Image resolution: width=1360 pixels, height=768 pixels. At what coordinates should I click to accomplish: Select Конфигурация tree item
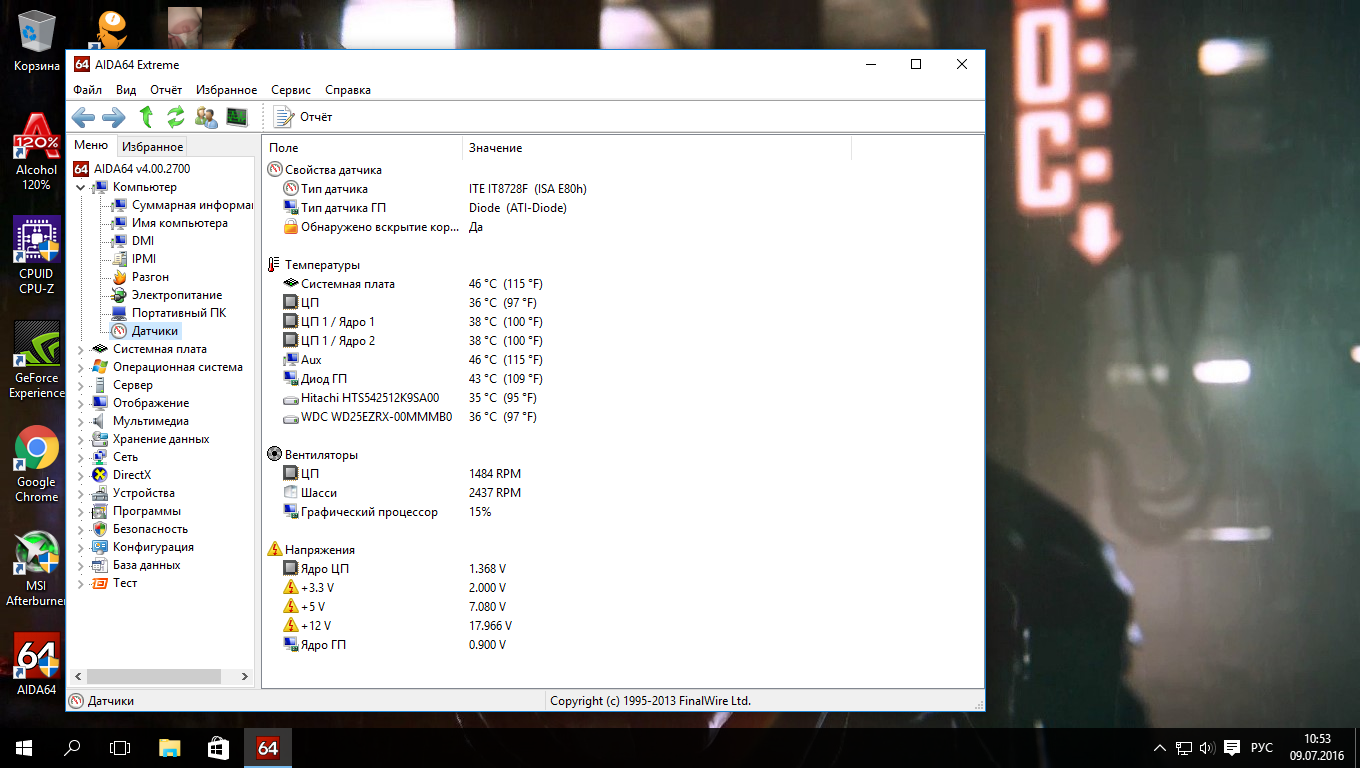point(142,547)
